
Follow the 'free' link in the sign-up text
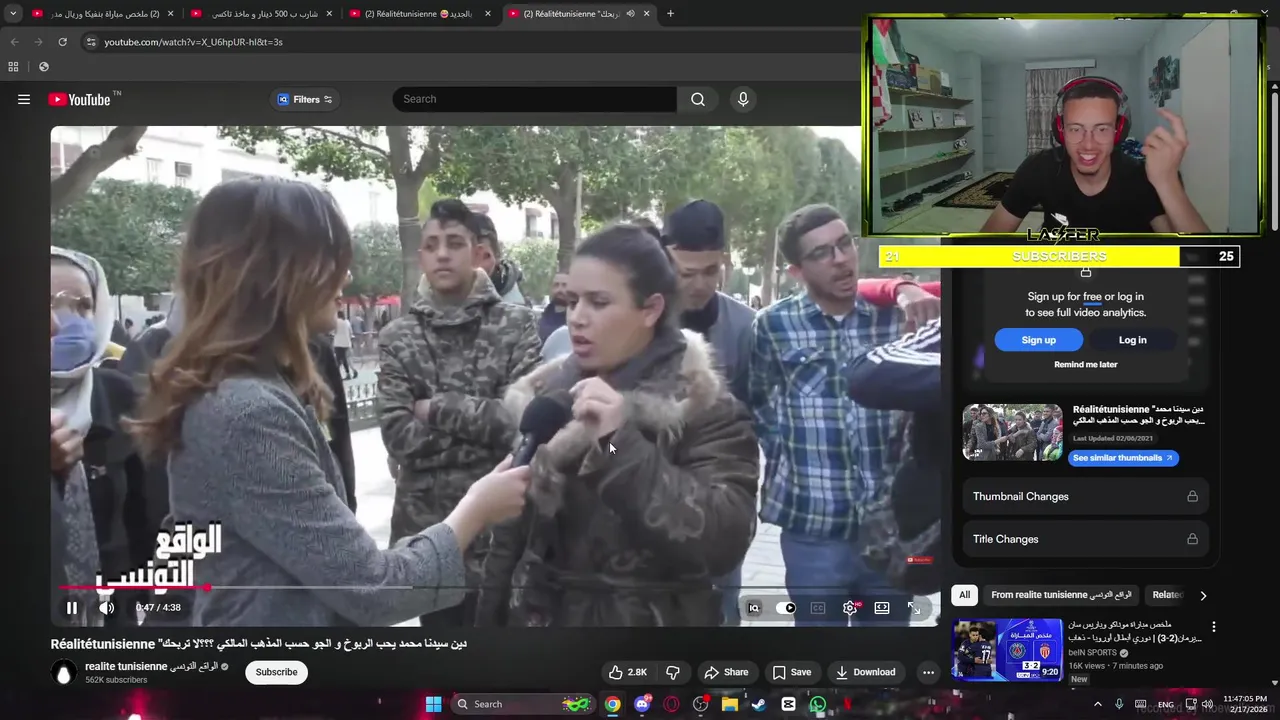[1092, 297]
